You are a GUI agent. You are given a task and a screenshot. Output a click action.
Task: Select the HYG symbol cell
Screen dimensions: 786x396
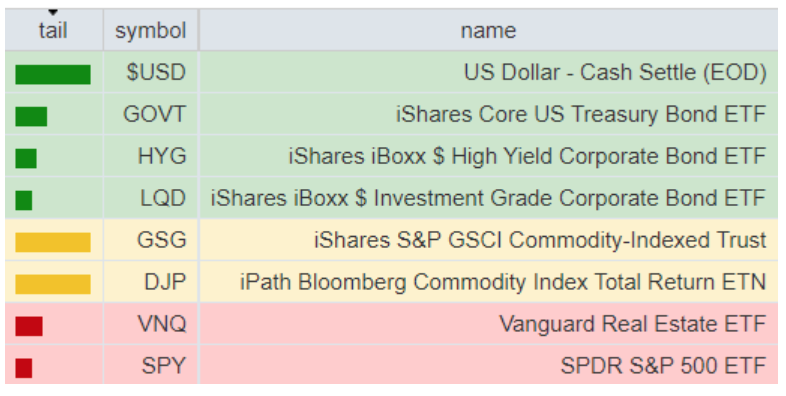click(x=150, y=156)
